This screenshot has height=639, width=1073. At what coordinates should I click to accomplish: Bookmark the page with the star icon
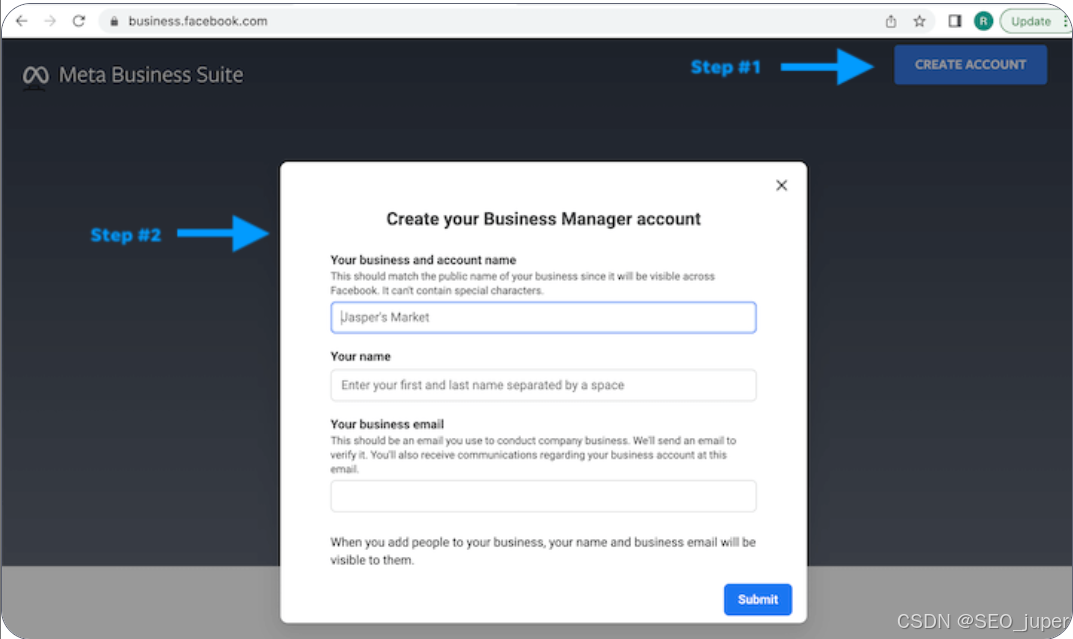pos(920,21)
